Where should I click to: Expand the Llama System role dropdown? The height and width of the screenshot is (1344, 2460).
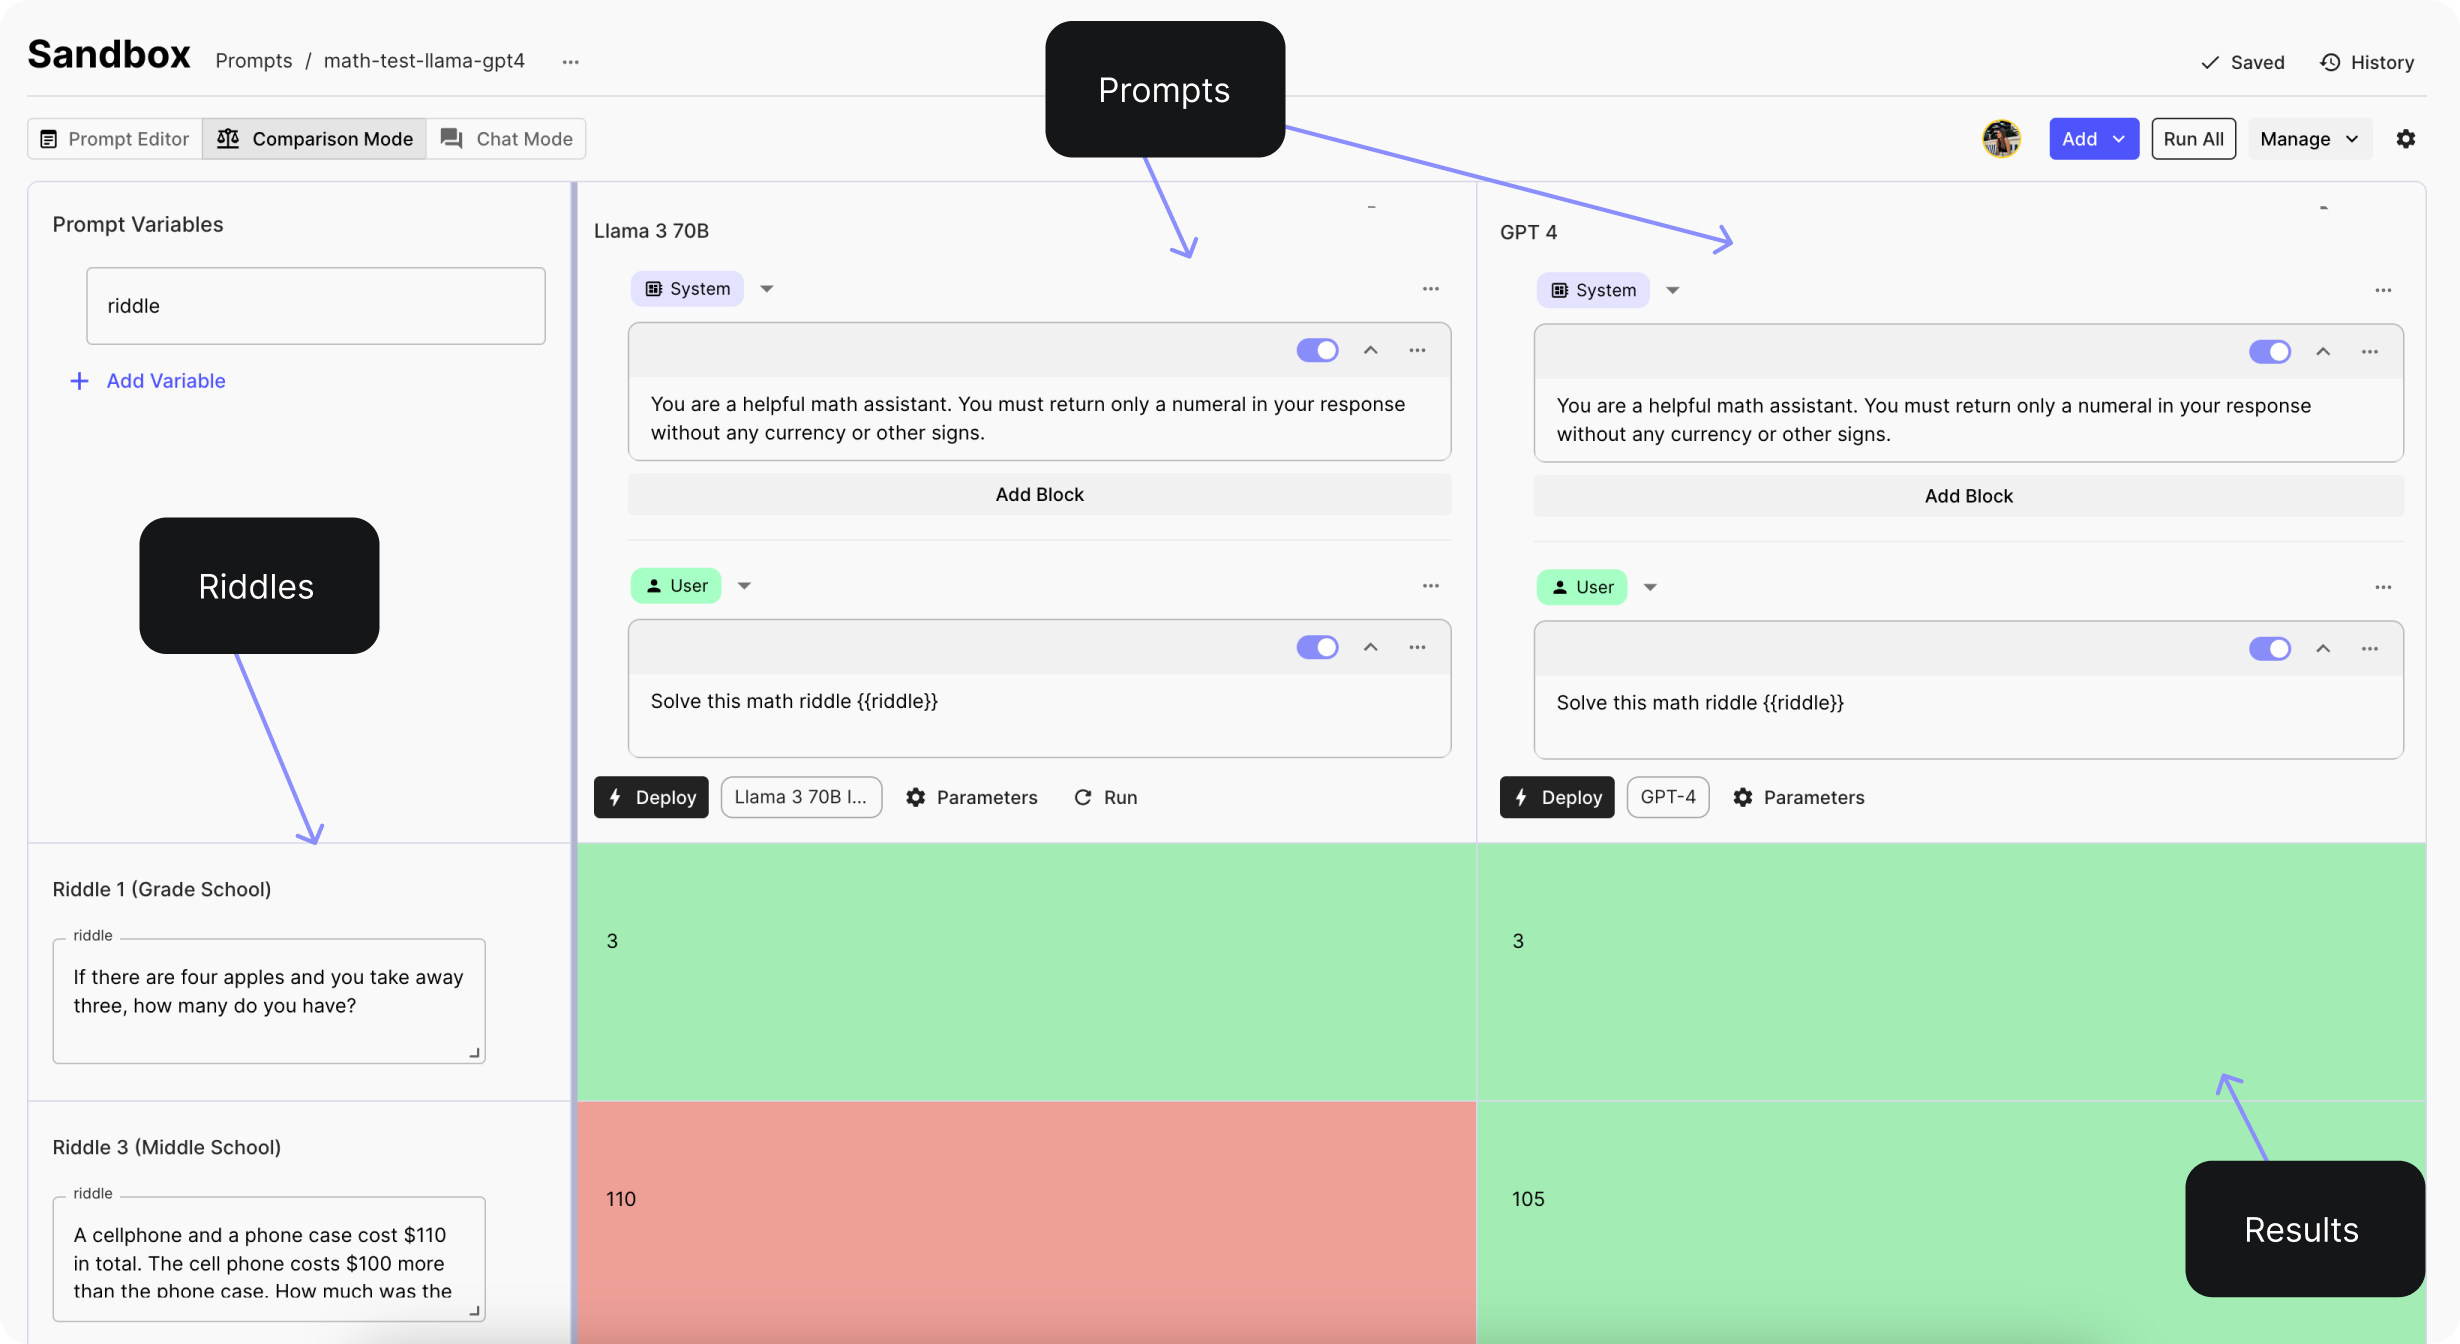pos(767,289)
